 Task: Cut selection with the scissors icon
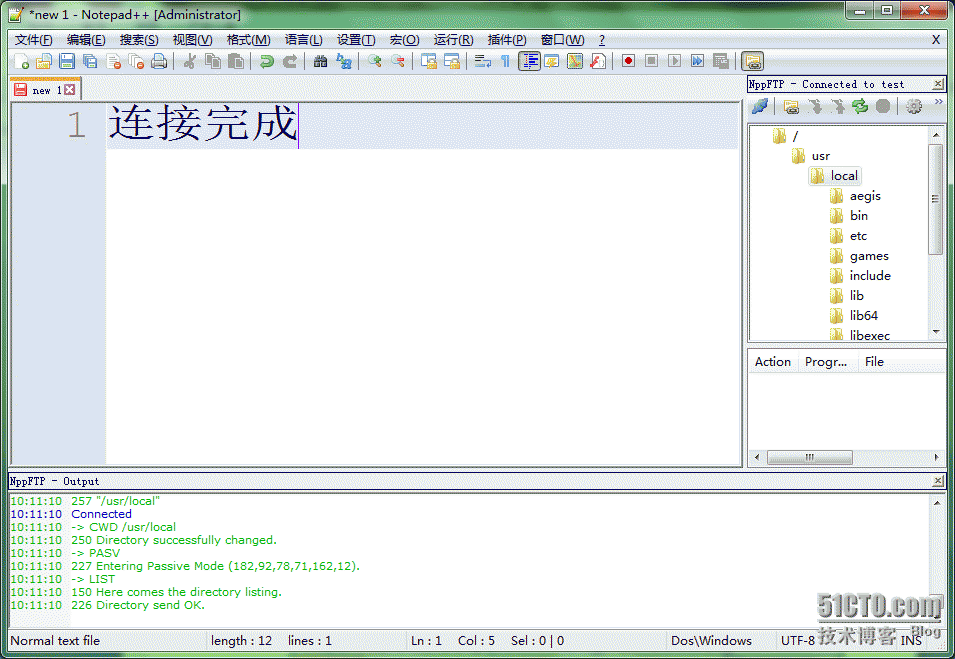190,61
